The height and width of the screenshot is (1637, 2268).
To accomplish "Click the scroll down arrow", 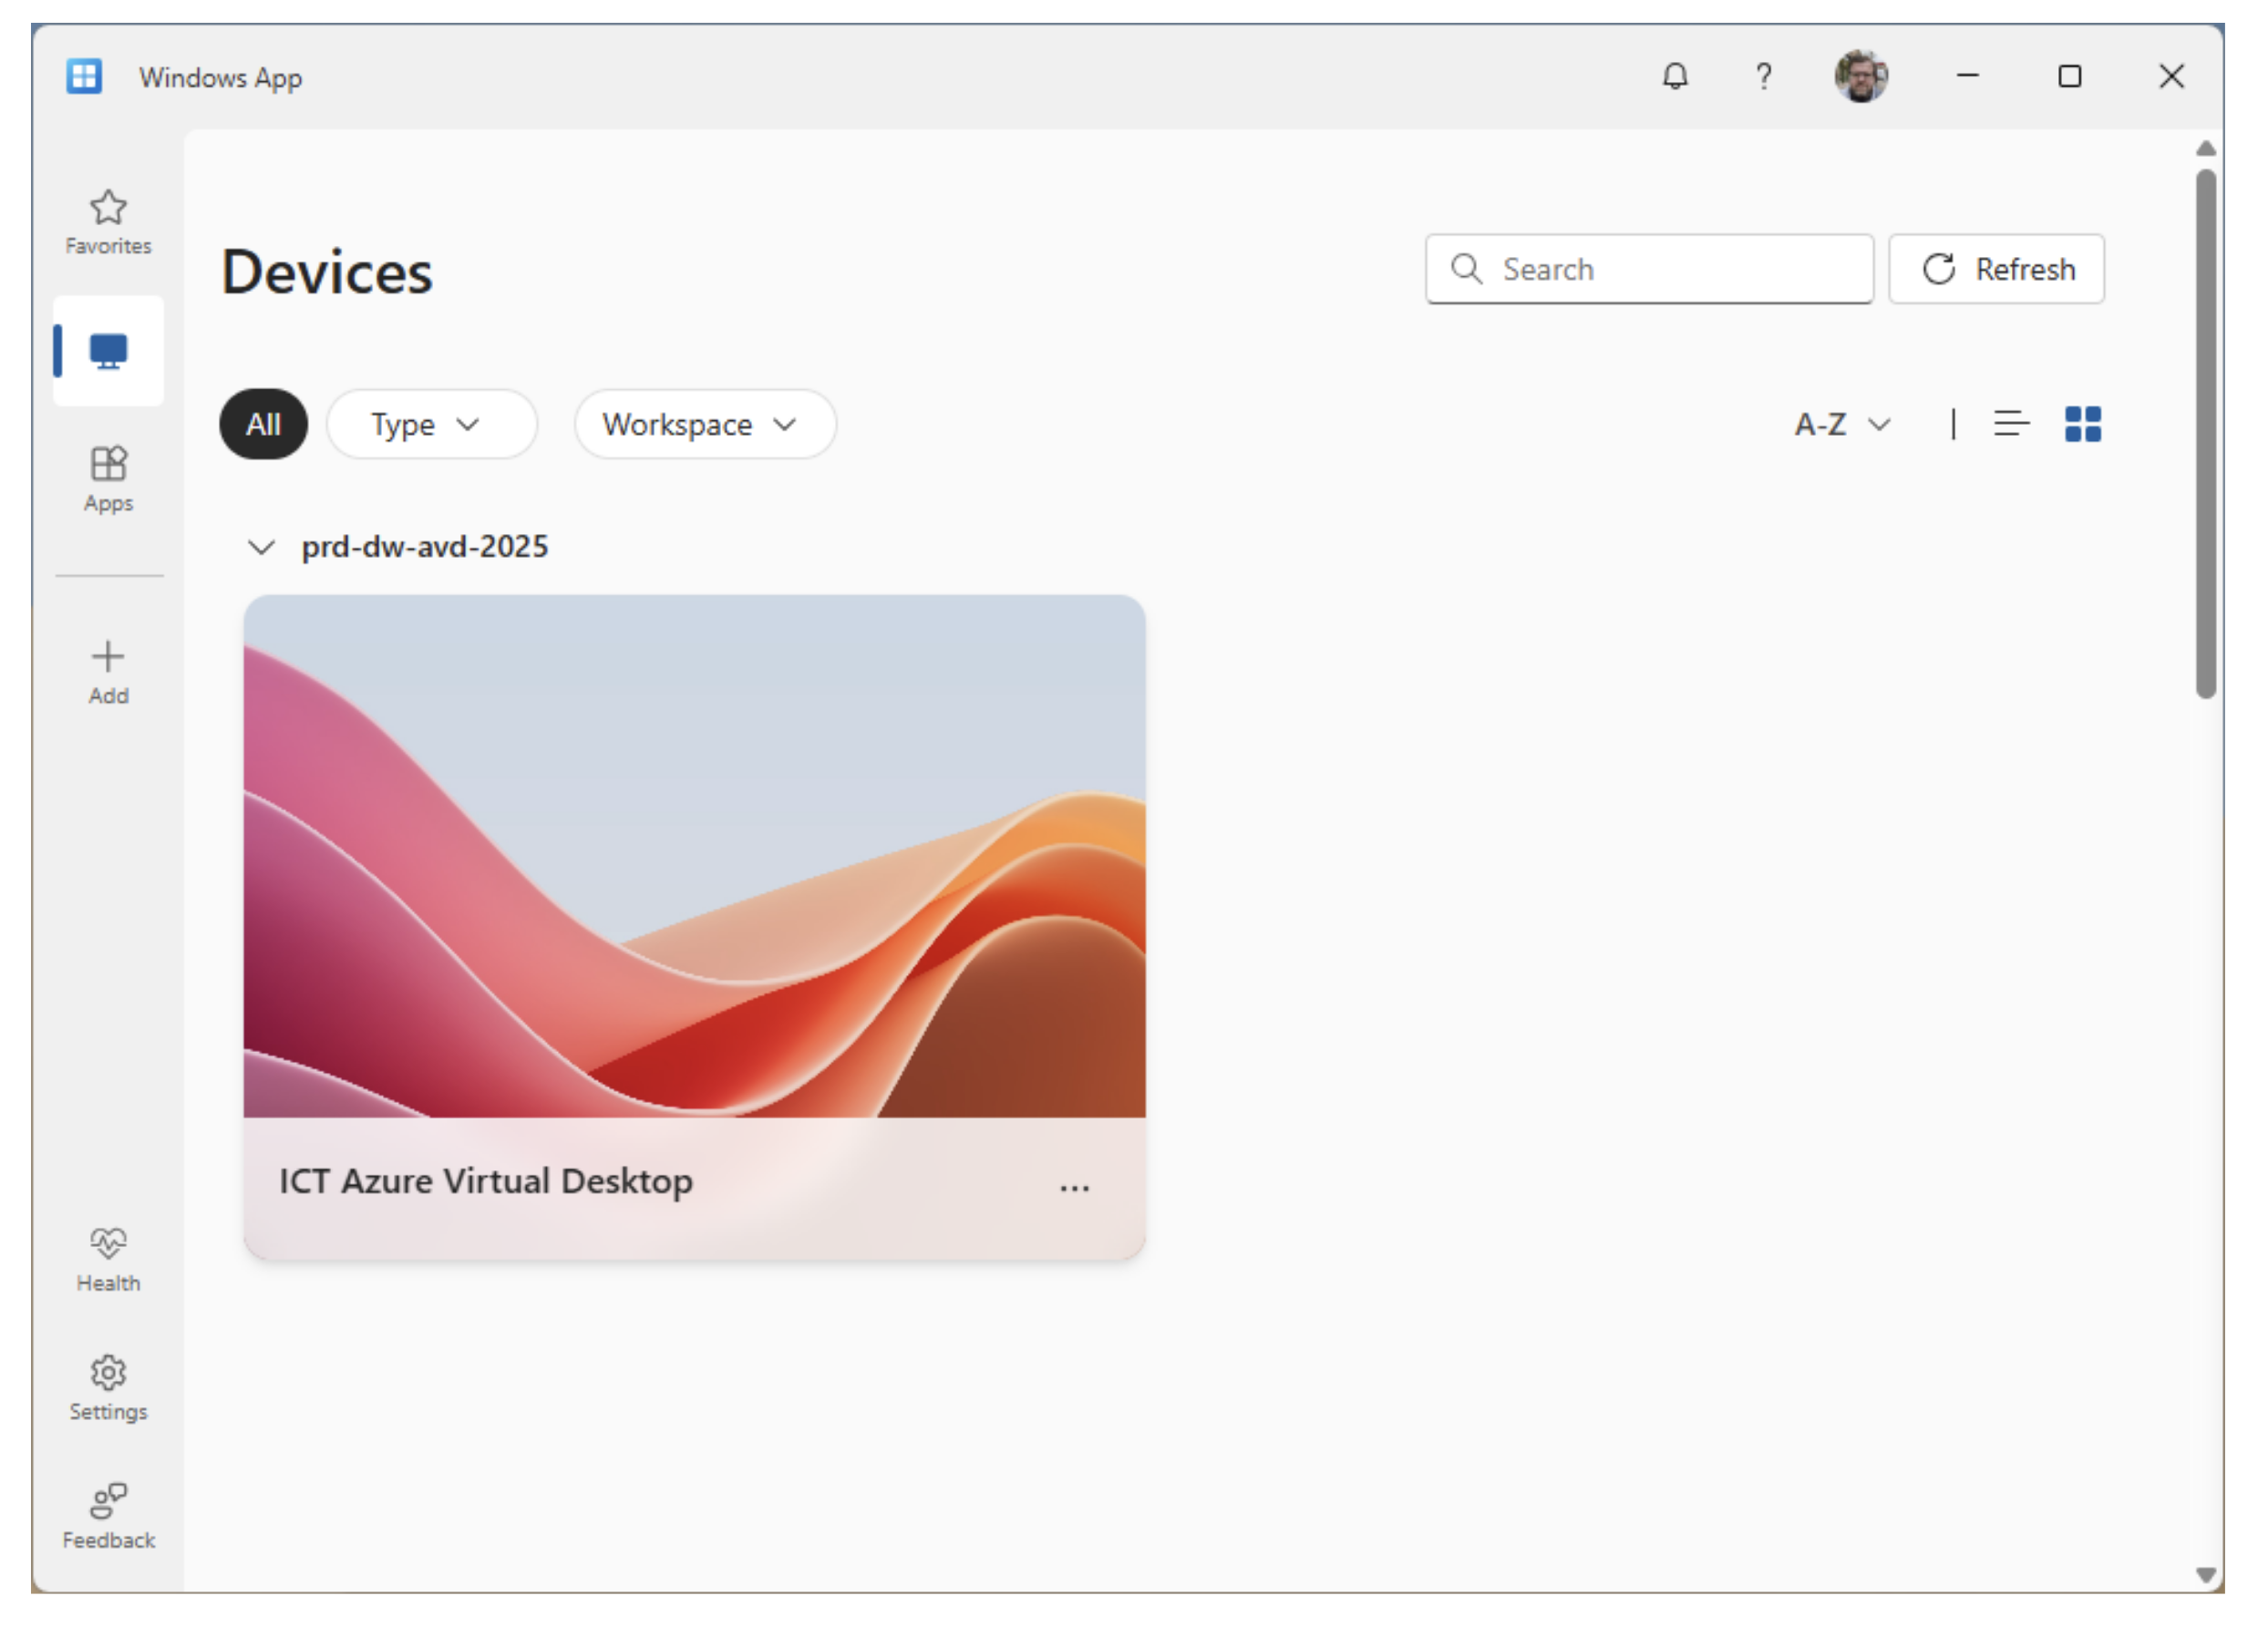I will click(x=2205, y=1574).
